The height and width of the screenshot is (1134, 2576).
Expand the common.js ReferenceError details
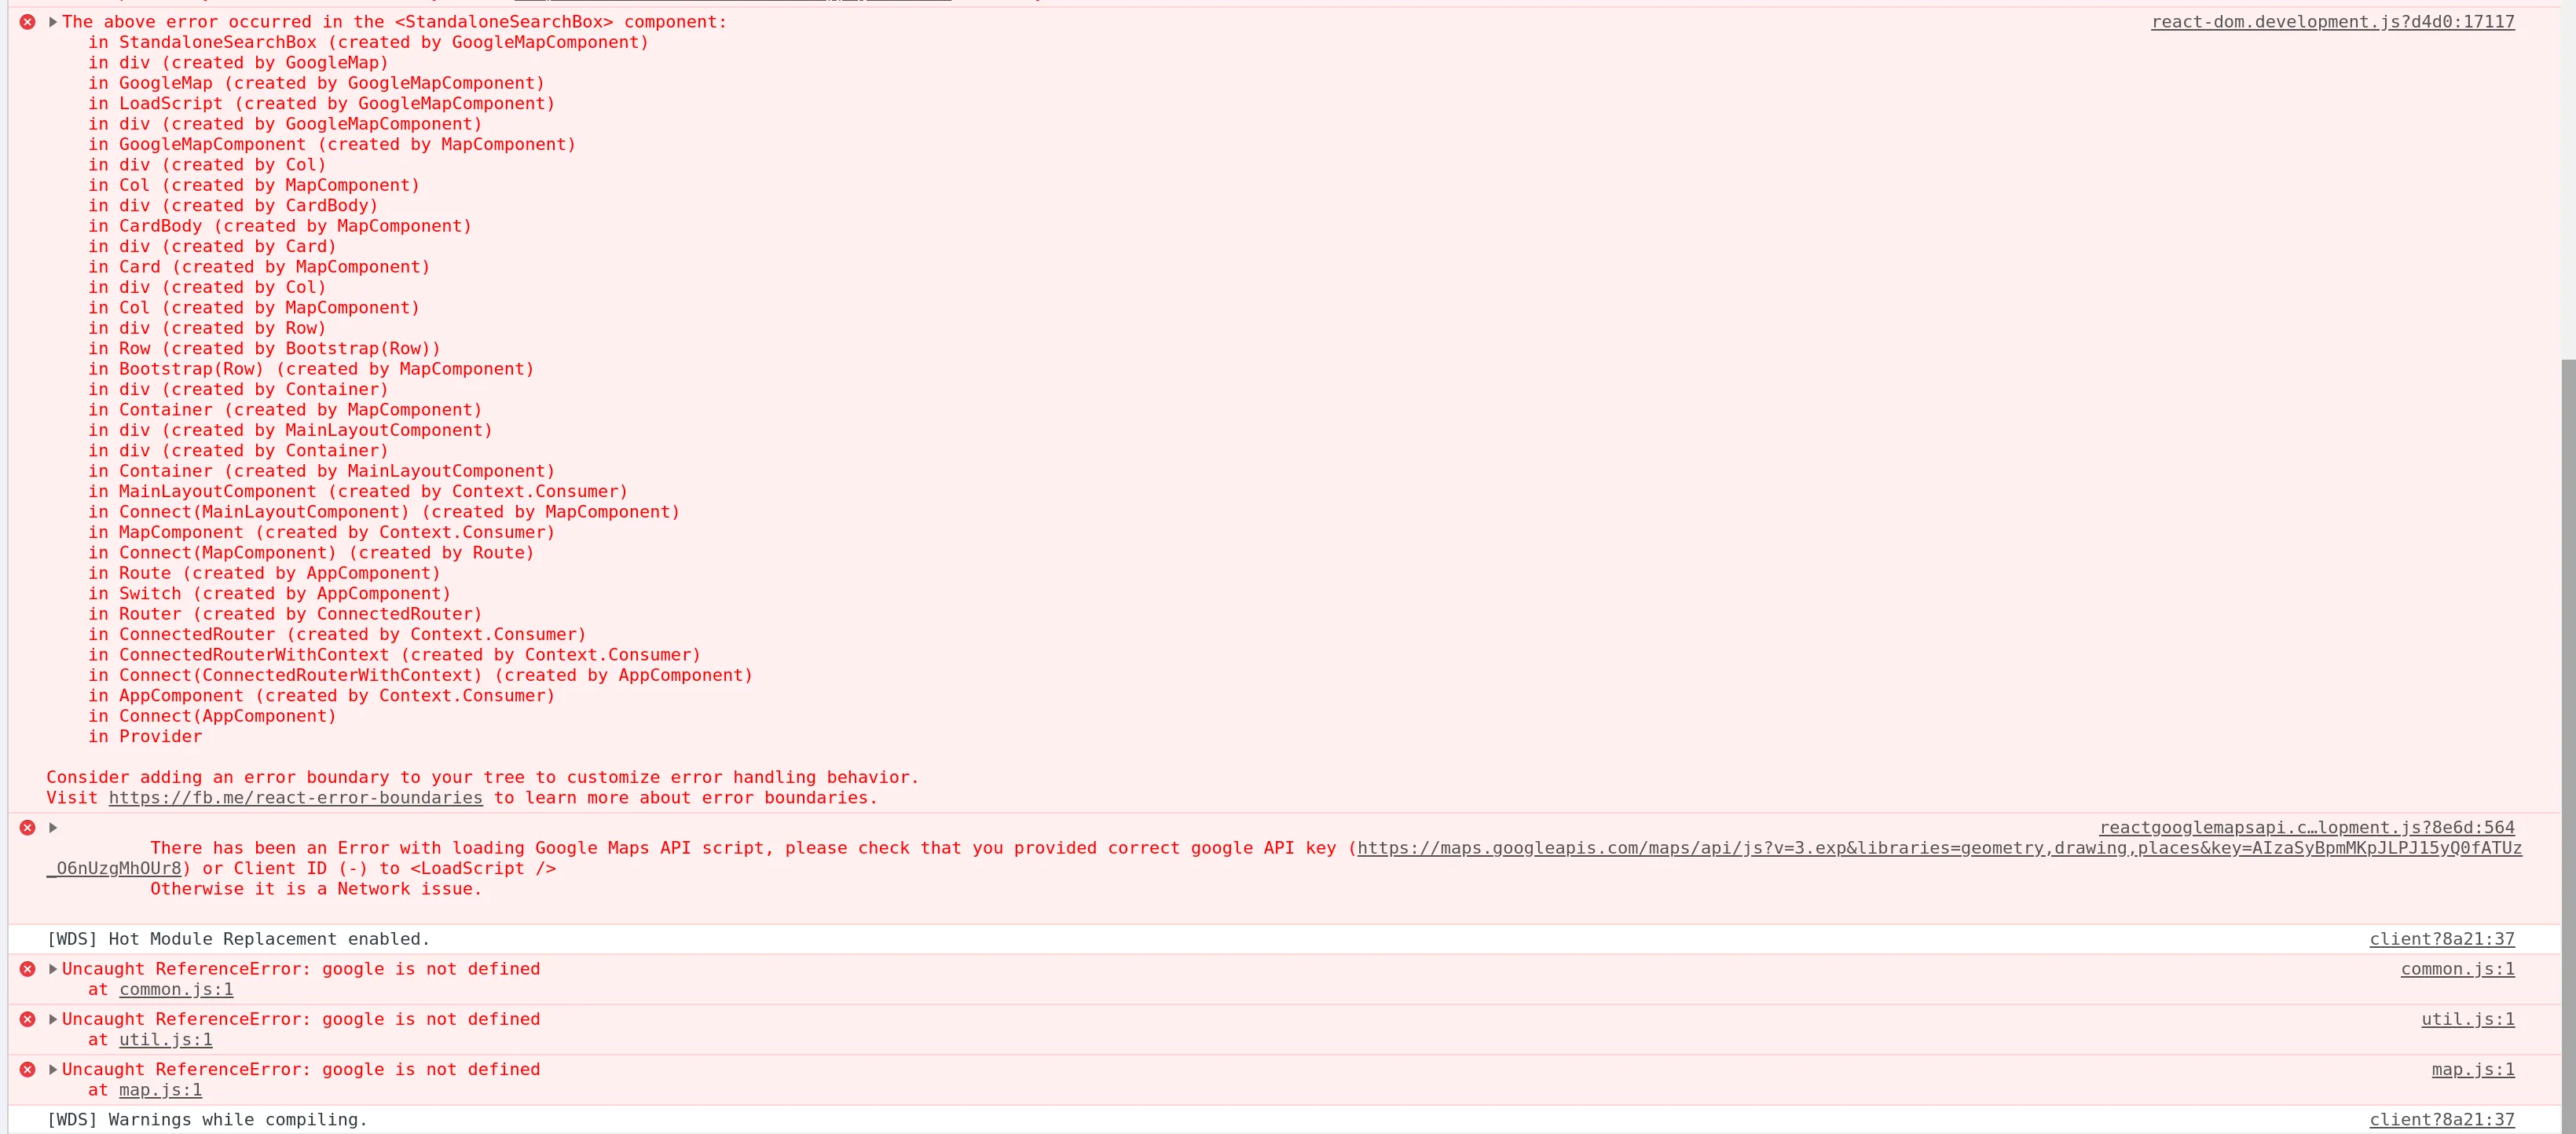click(x=53, y=969)
